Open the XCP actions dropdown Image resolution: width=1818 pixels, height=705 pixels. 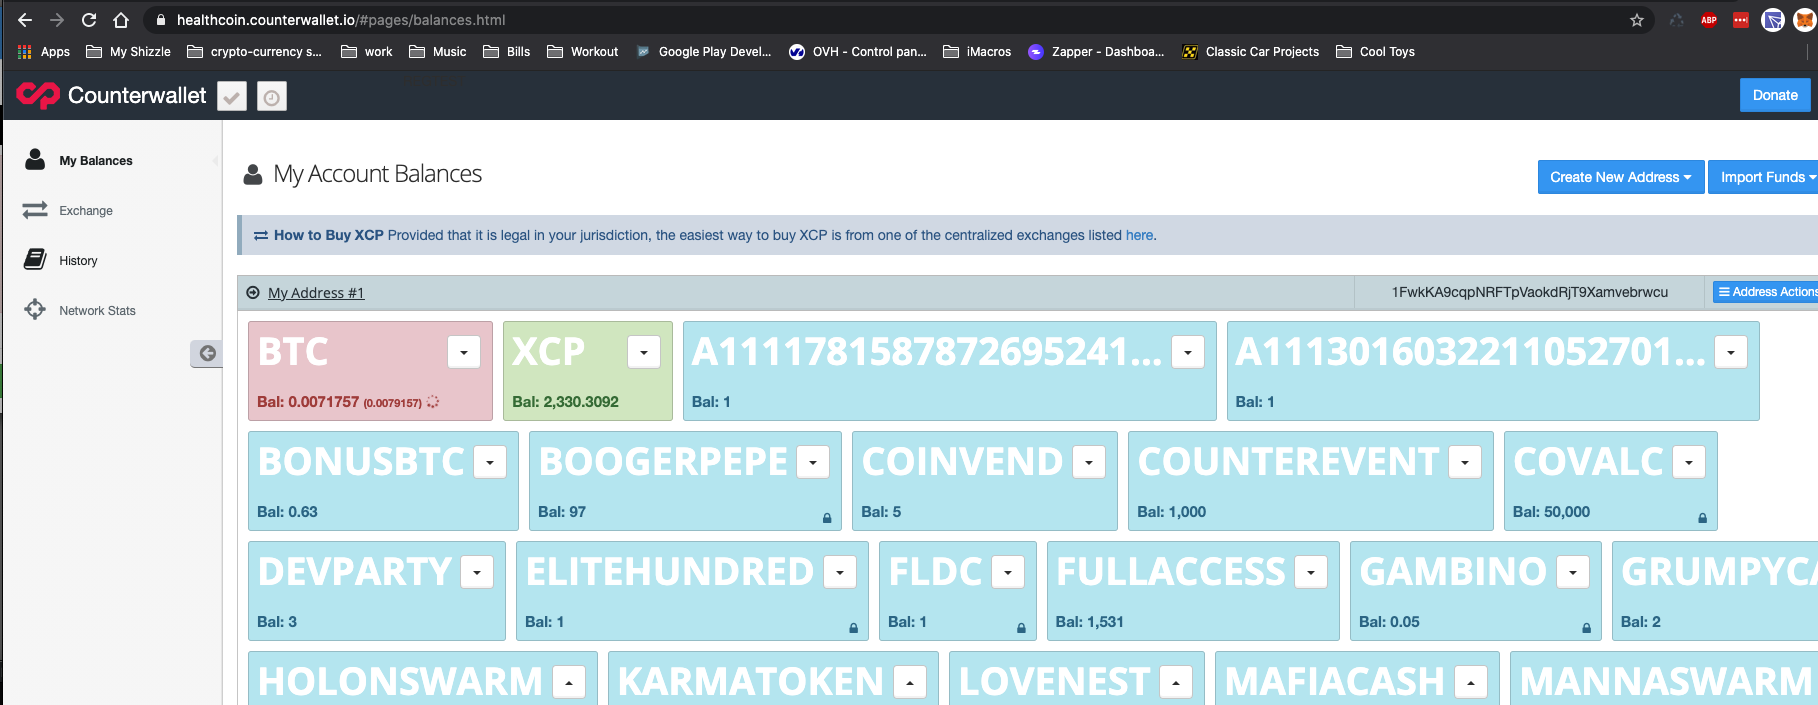pos(644,352)
